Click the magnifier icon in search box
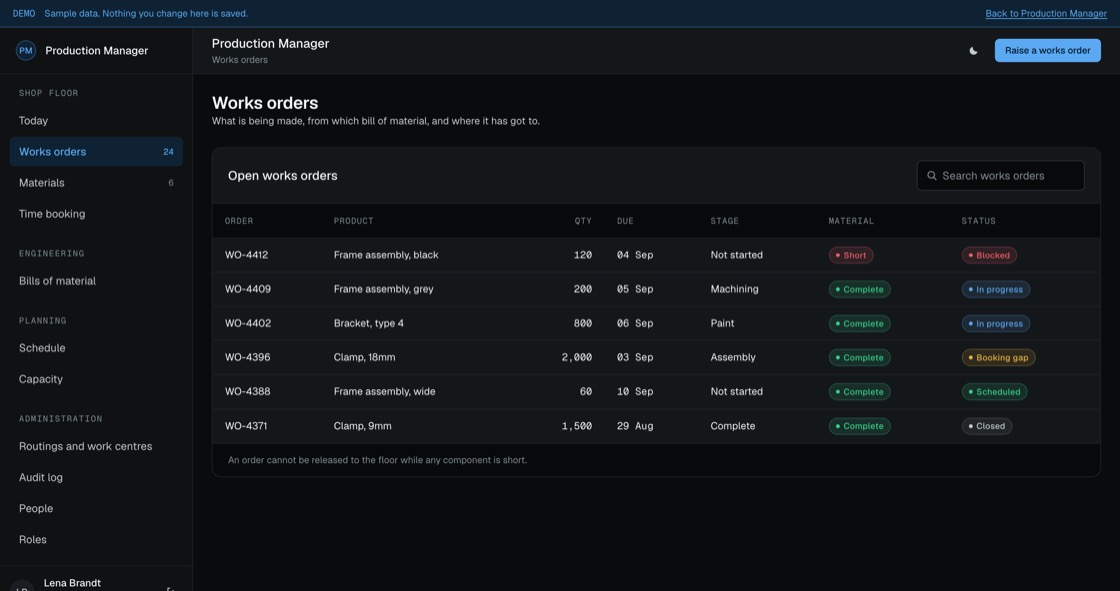 [x=931, y=176]
